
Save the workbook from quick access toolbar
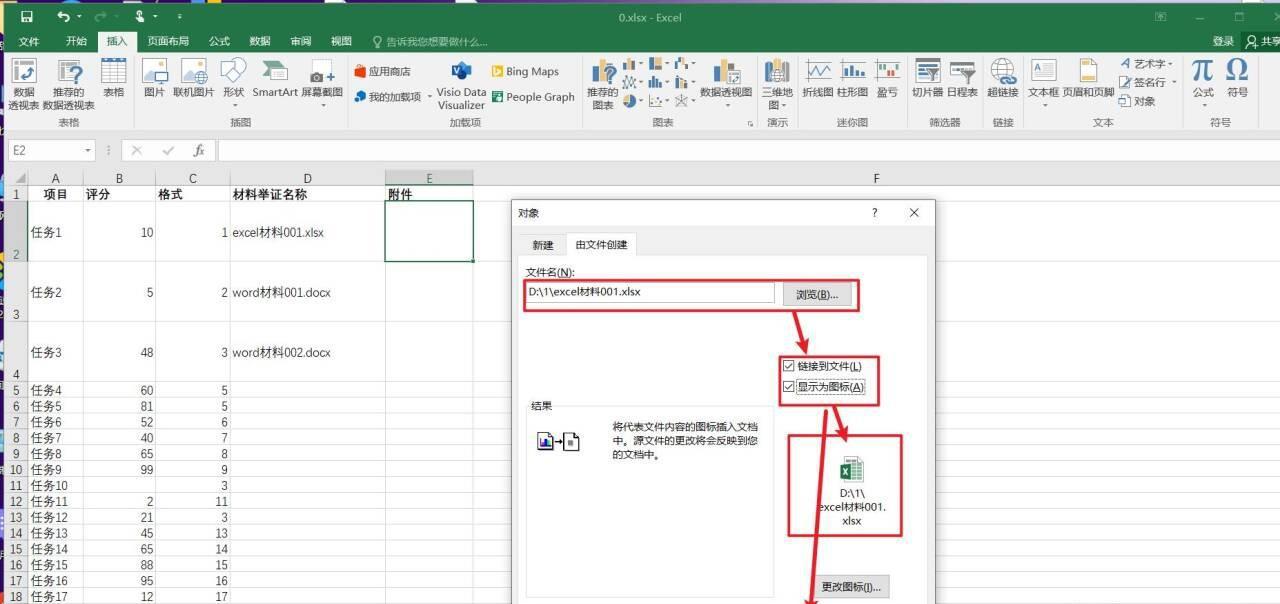[26, 17]
